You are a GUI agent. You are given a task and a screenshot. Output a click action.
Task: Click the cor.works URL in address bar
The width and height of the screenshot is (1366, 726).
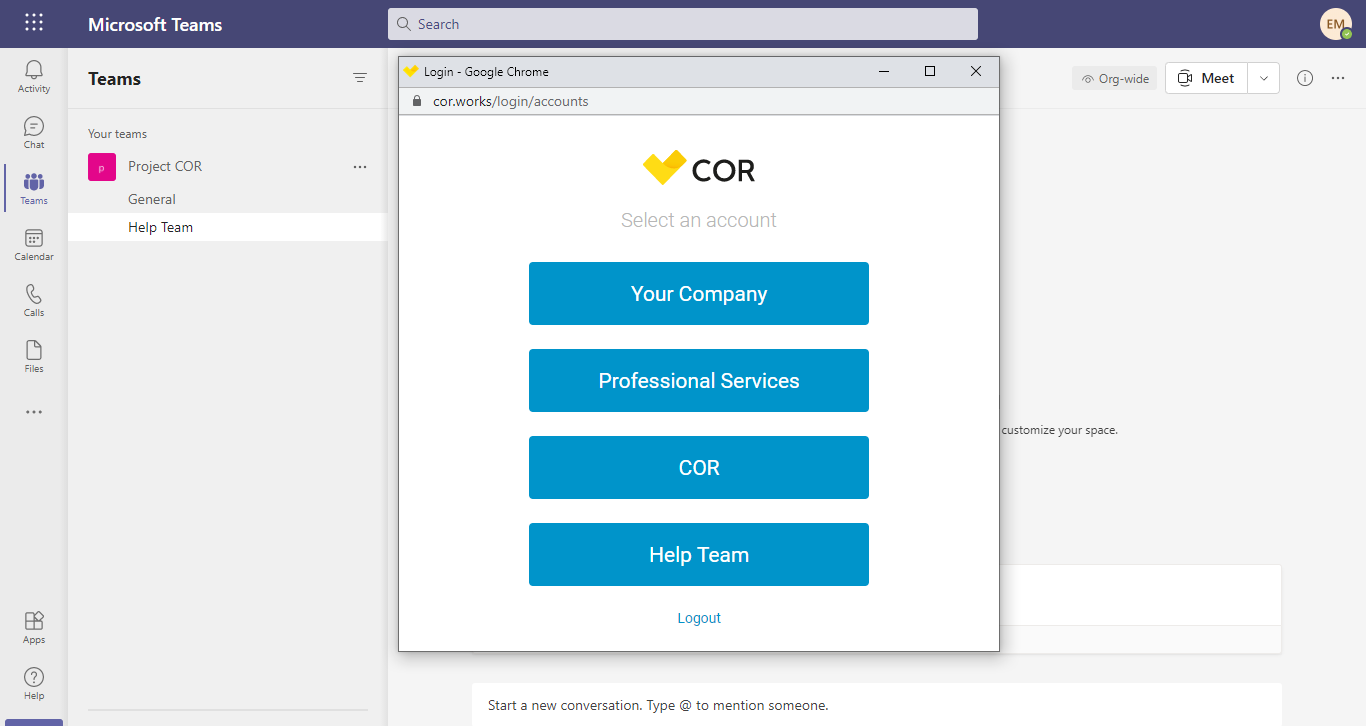510,101
